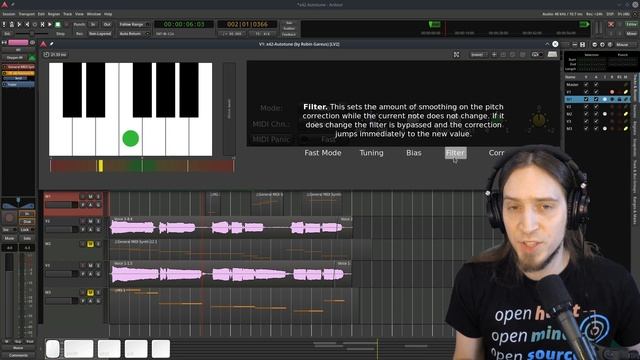
Task: Open group menu on M1 track (G button)
Action: 98,205
